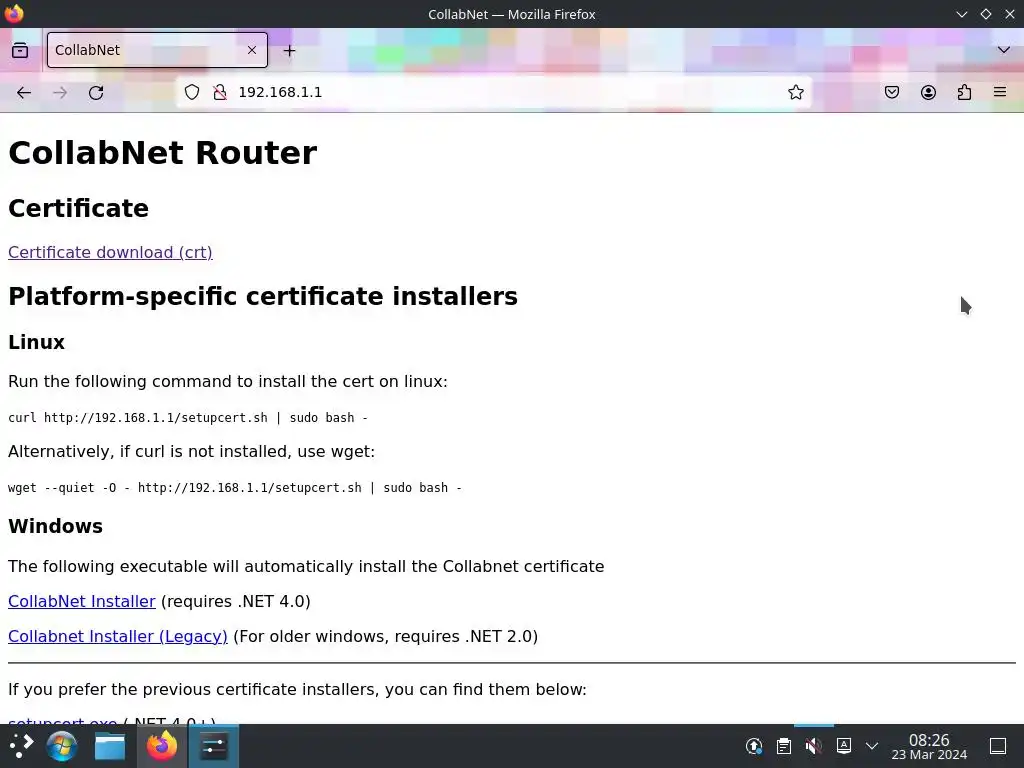The height and width of the screenshot is (768, 1024).
Task: Expand hidden system tray icons
Action: coord(872,746)
